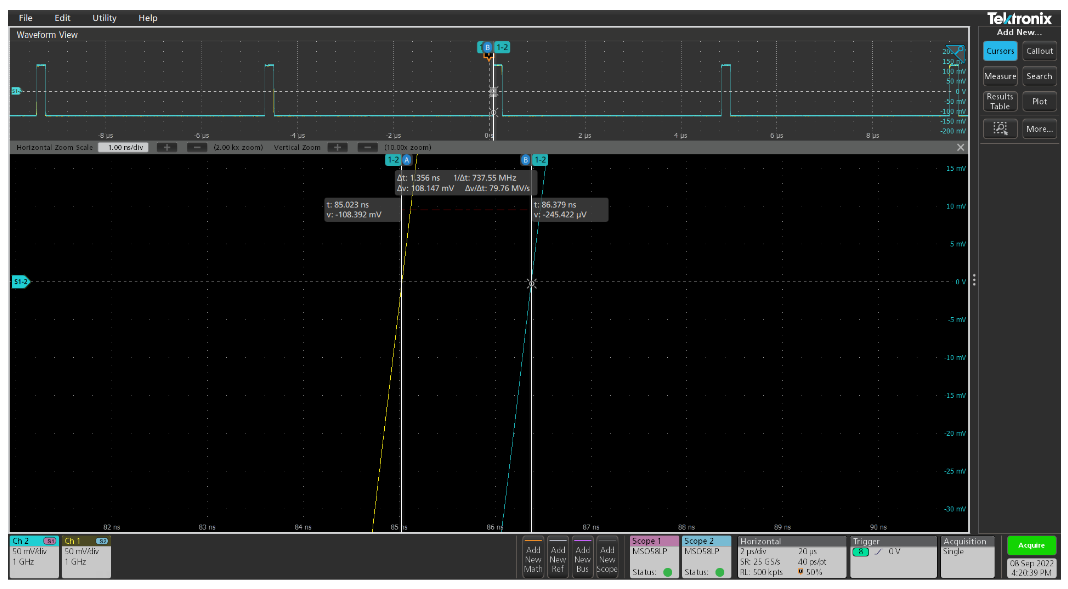Open the Callout tool

click(1039, 51)
